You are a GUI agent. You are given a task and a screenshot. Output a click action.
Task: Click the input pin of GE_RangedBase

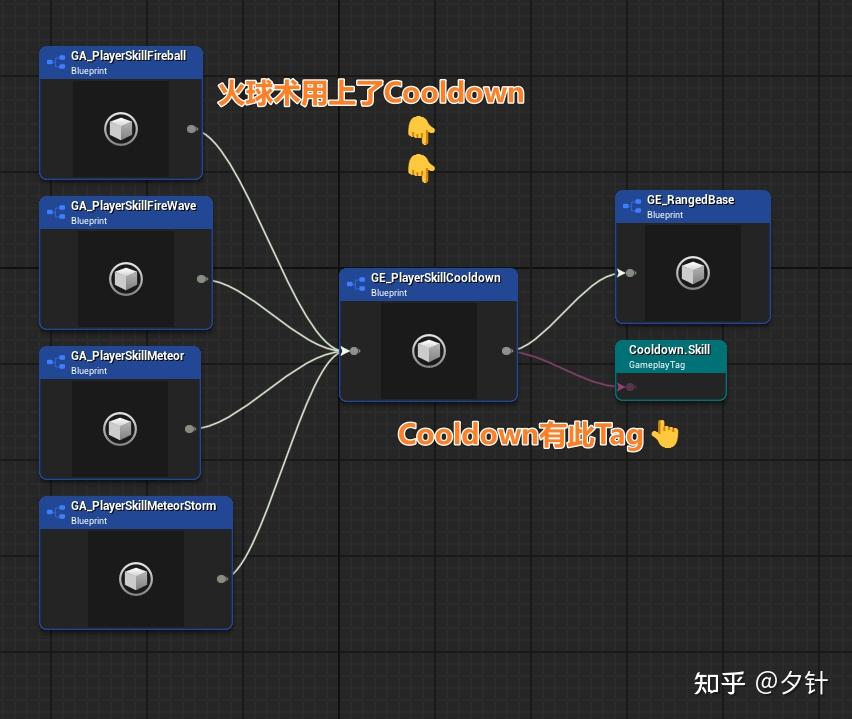pyautogui.click(x=630, y=273)
